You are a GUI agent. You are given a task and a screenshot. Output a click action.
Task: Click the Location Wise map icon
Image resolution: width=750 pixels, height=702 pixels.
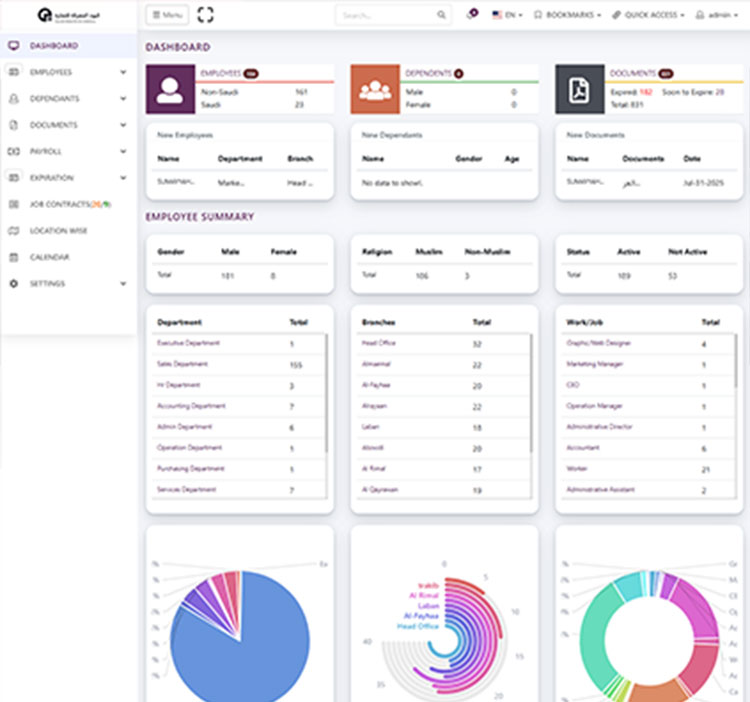pyautogui.click(x=14, y=231)
